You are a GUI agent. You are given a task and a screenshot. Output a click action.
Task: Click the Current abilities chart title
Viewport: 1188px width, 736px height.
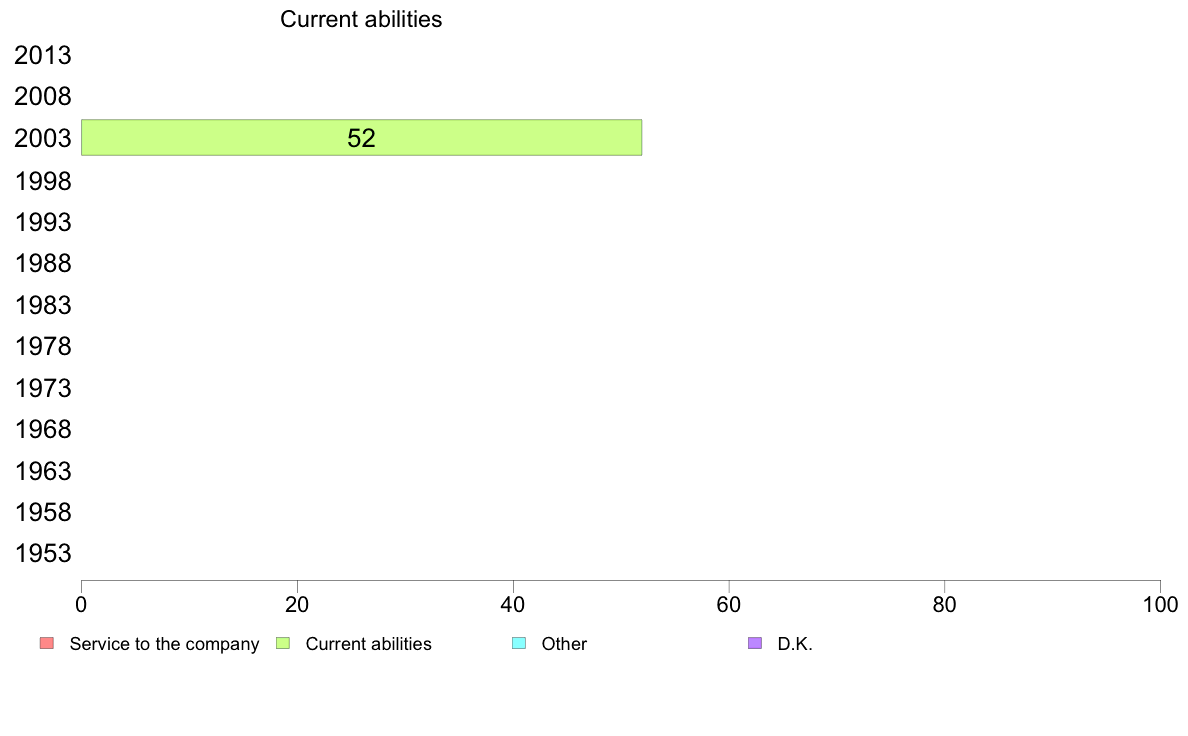point(361,19)
